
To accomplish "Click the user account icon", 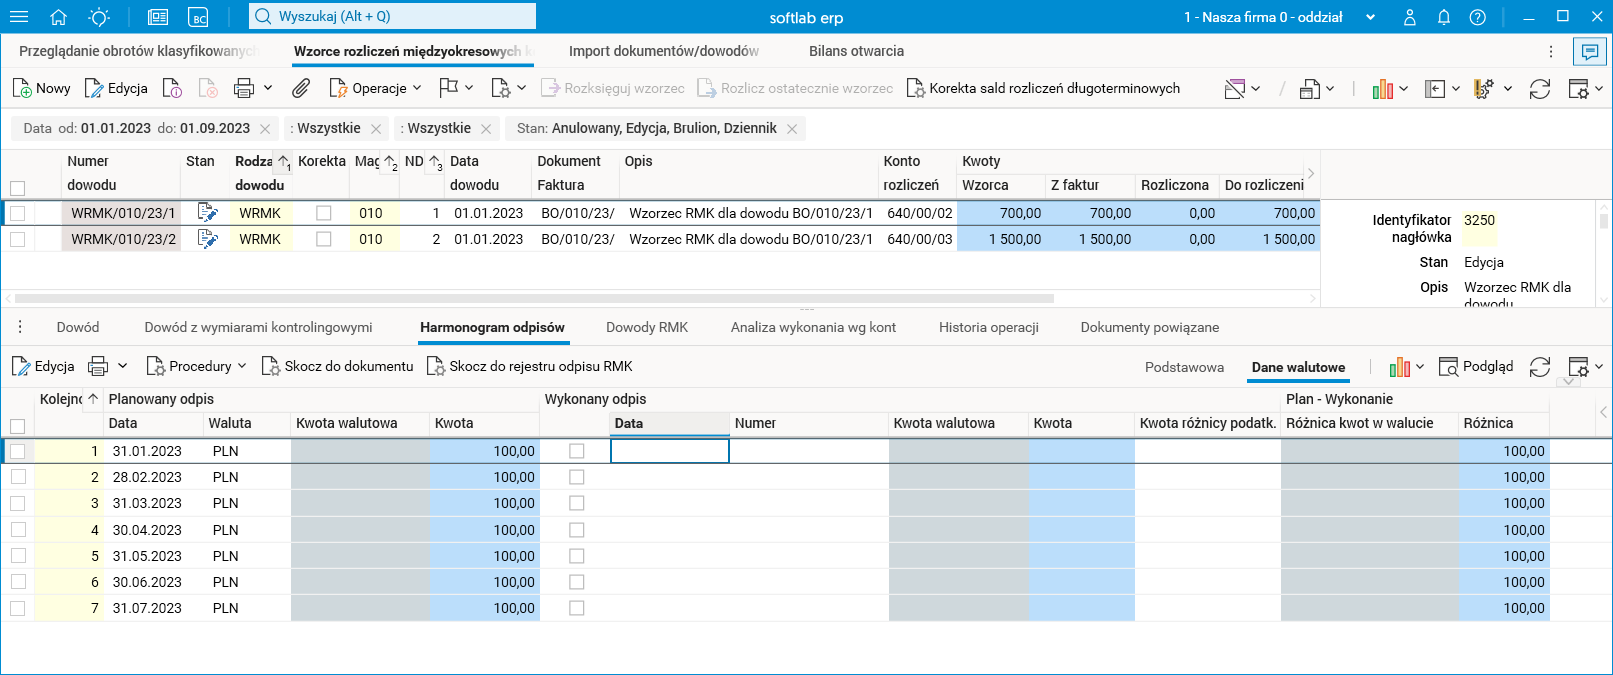I will pyautogui.click(x=1410, y=17).
